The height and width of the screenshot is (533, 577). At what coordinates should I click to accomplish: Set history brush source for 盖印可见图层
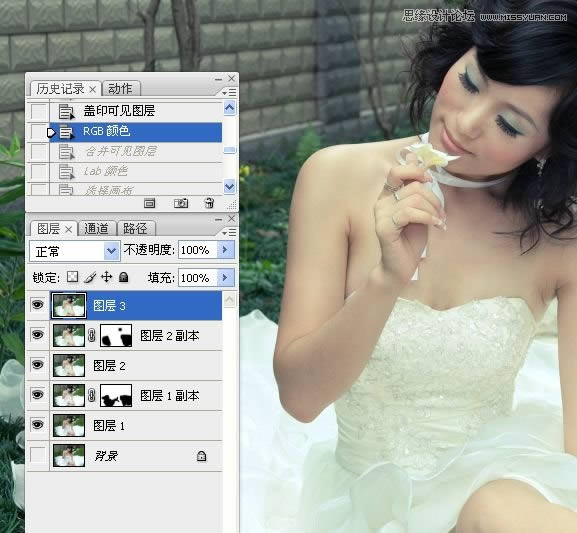pos(39,111)
